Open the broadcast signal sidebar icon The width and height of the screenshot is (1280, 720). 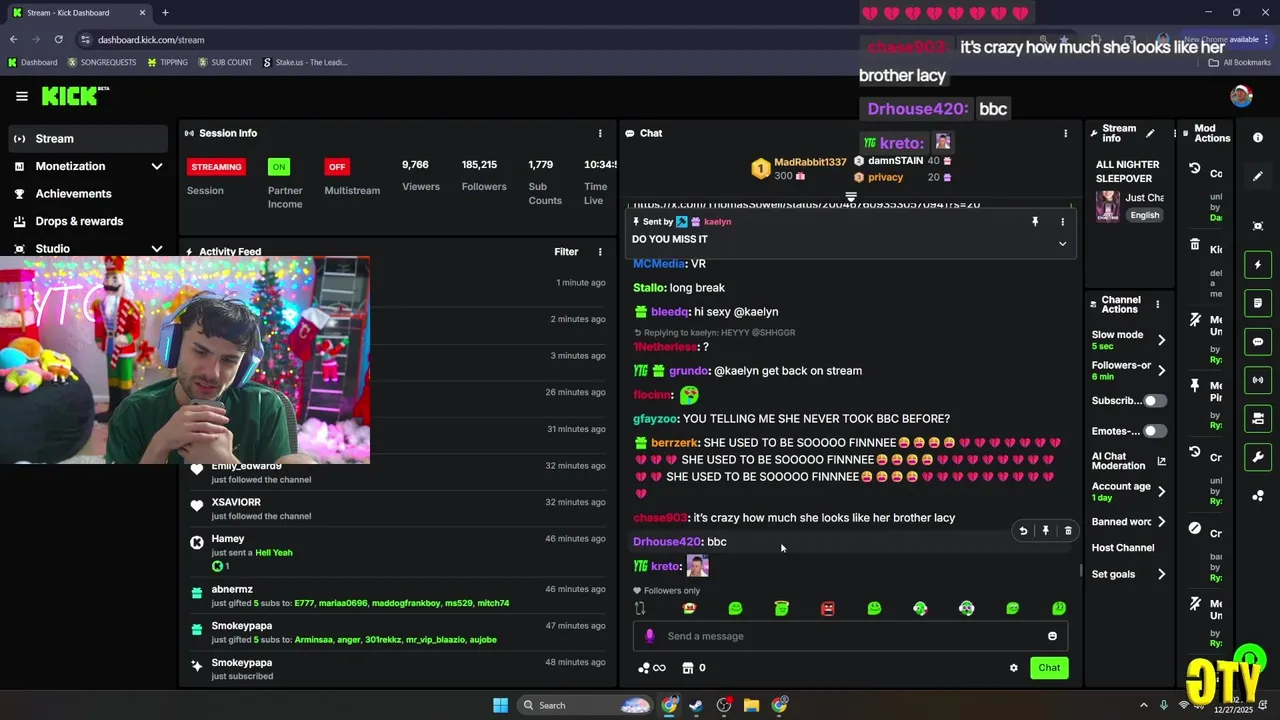[1258, 380]
